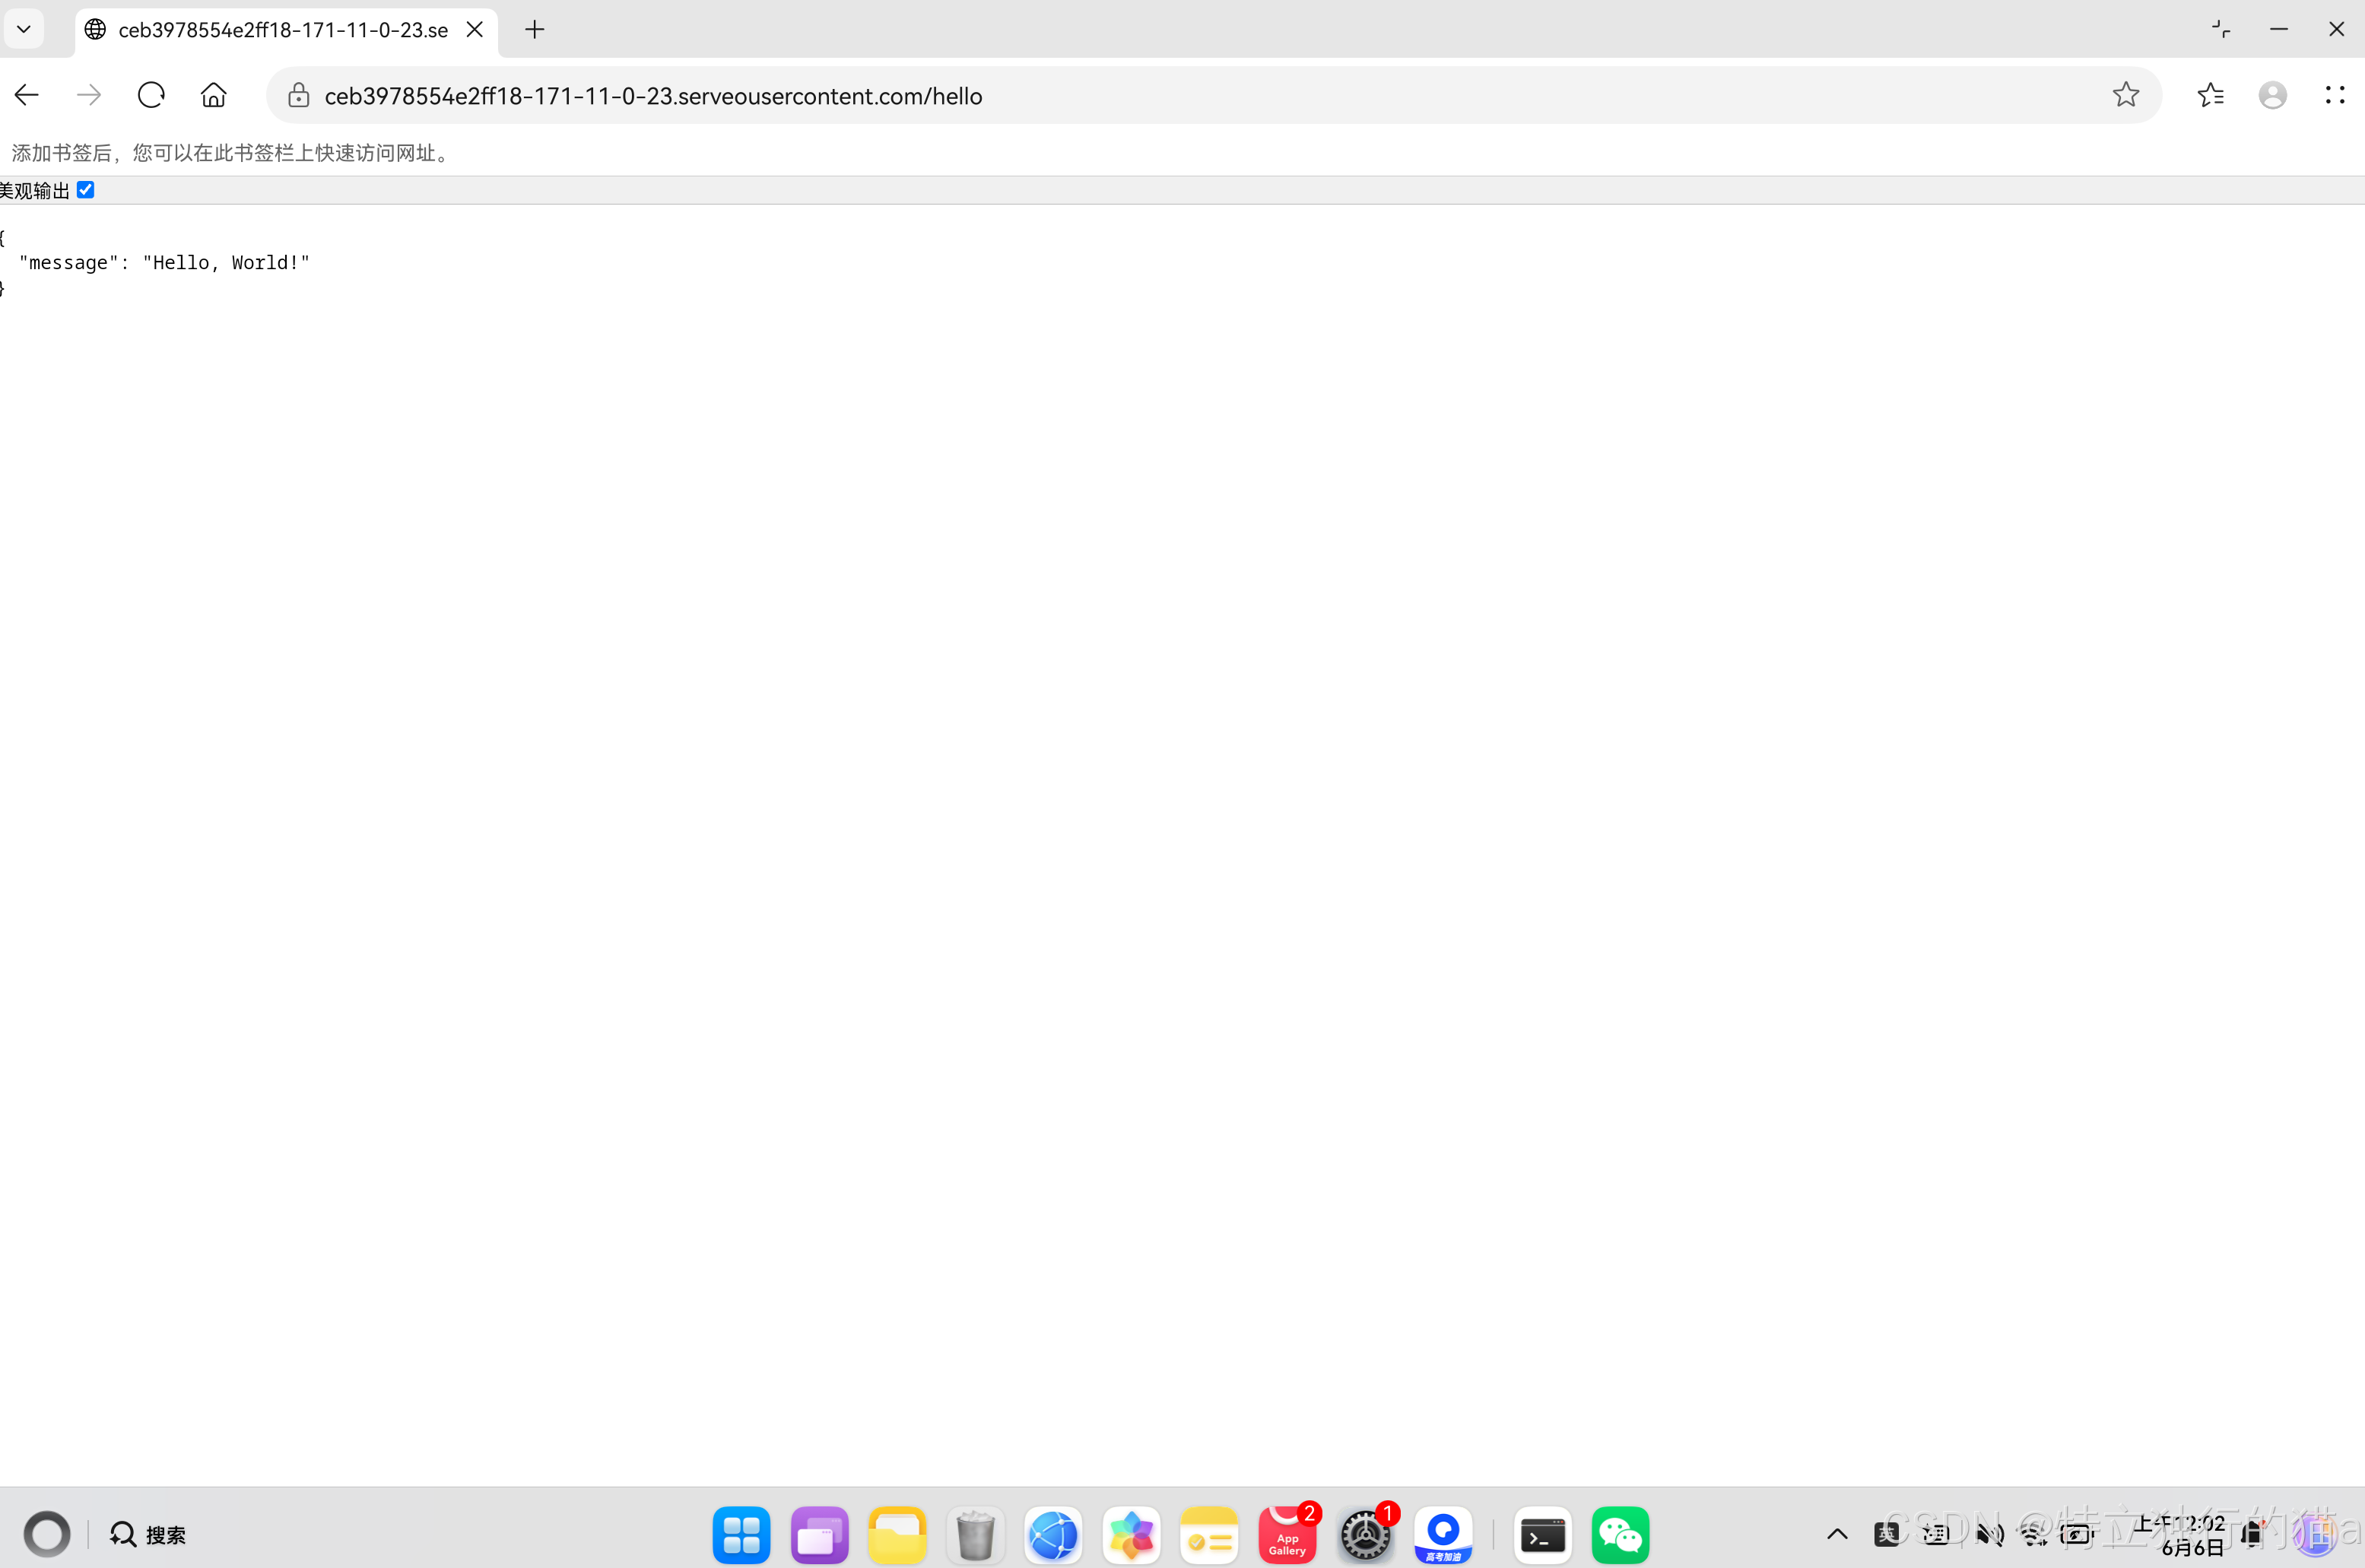Reload the current page
This screenshot has height=1568, width=2365.
pyautogui.click(x=151, y=95)
